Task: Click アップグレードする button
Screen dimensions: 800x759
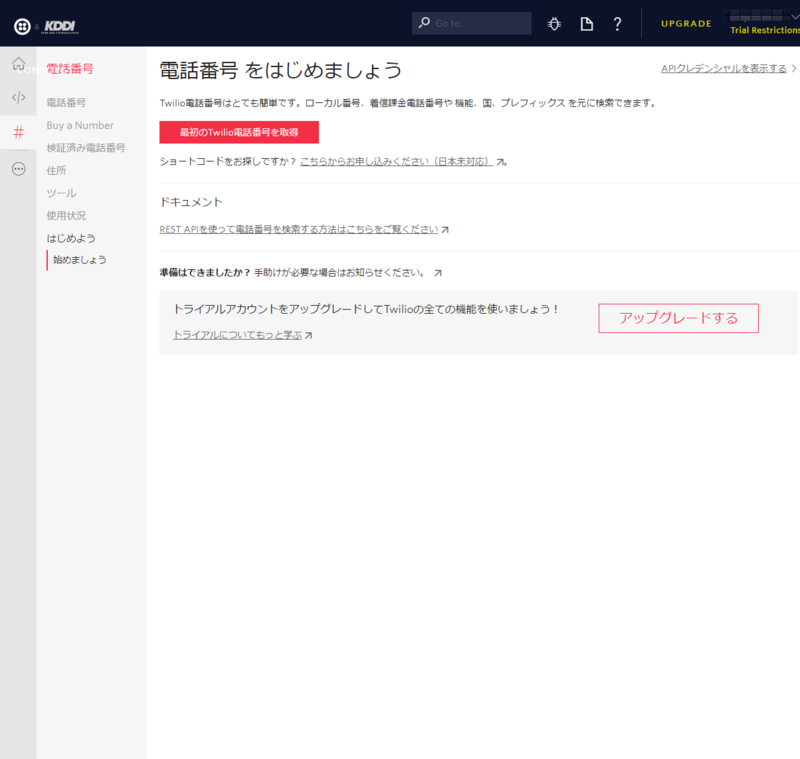Action: (679, 318)
